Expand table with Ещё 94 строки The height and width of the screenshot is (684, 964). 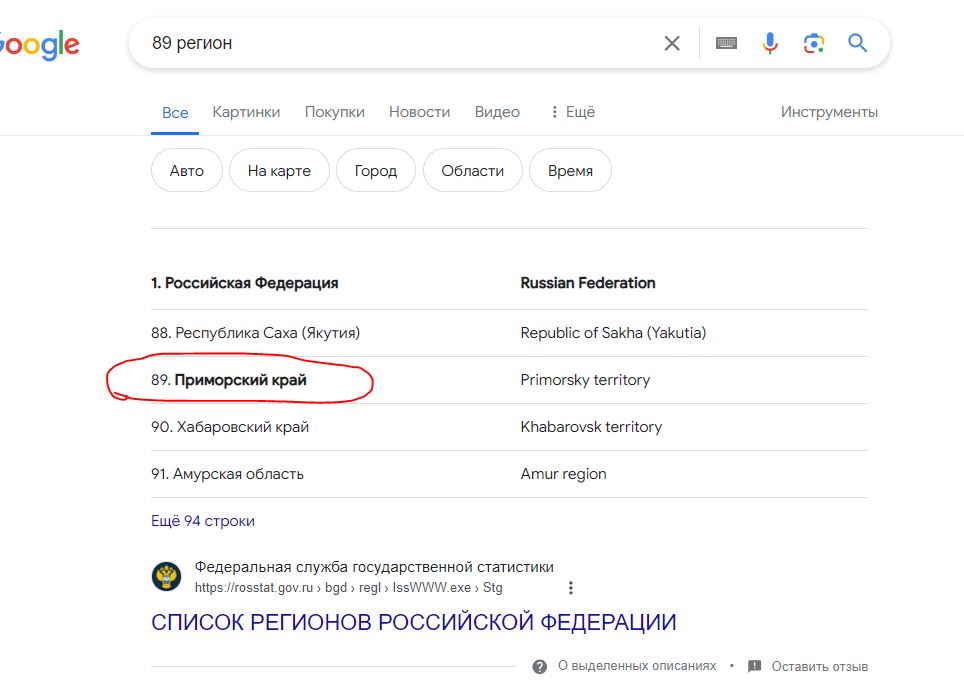pyautogui.click(x=203, y=521)
